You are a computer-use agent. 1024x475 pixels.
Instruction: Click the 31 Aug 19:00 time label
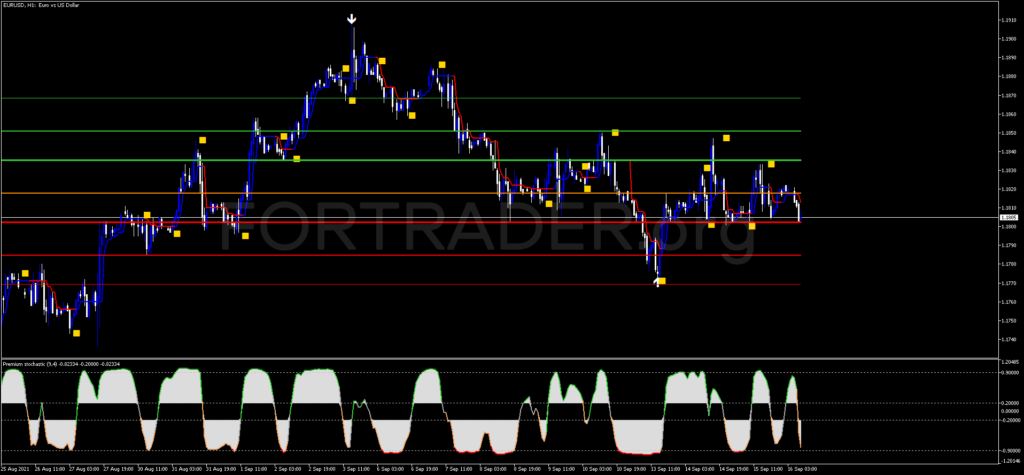pyautogui.click(x=219, y=469)
